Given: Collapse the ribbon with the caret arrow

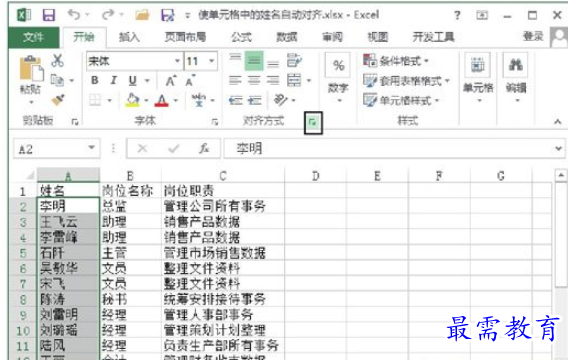Looking at the screenshot, I should click(x=557, y=122).
